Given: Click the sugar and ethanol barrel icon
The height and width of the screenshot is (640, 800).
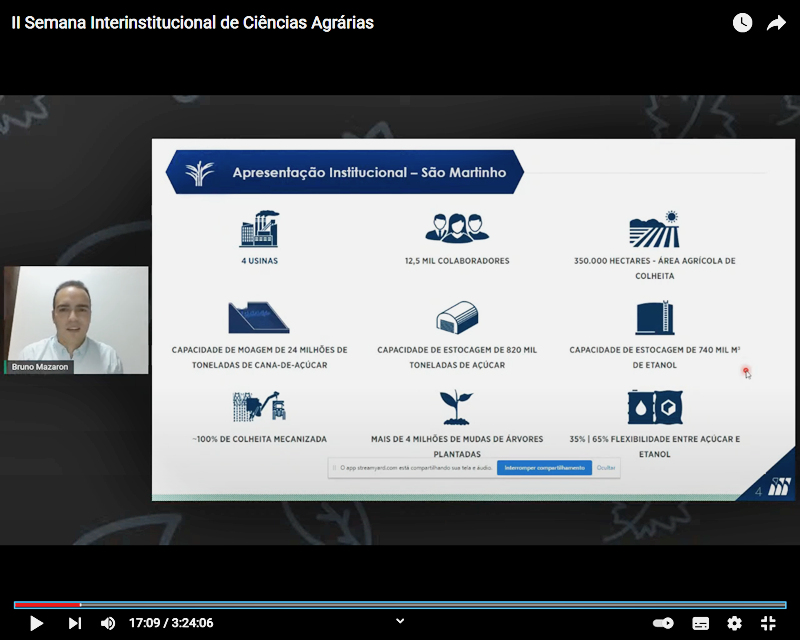Looking at the screenshot, I should [655, 407].
